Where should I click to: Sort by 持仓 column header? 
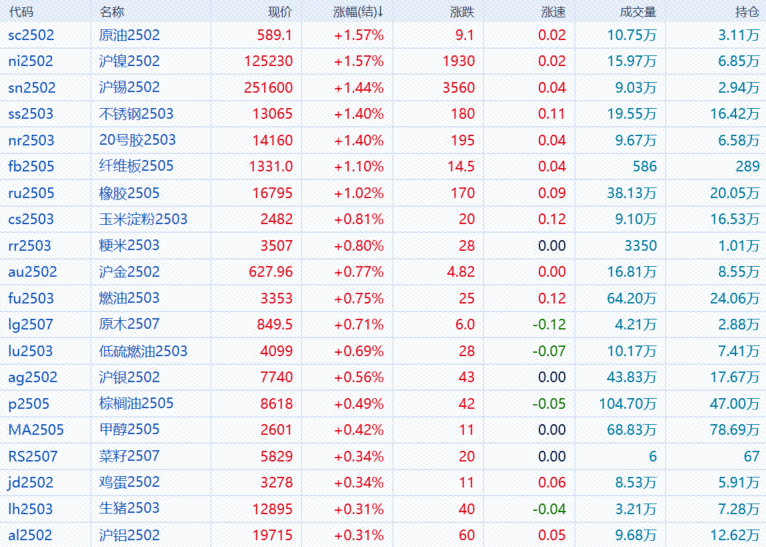pyautogui.click(x=747, y=12)
